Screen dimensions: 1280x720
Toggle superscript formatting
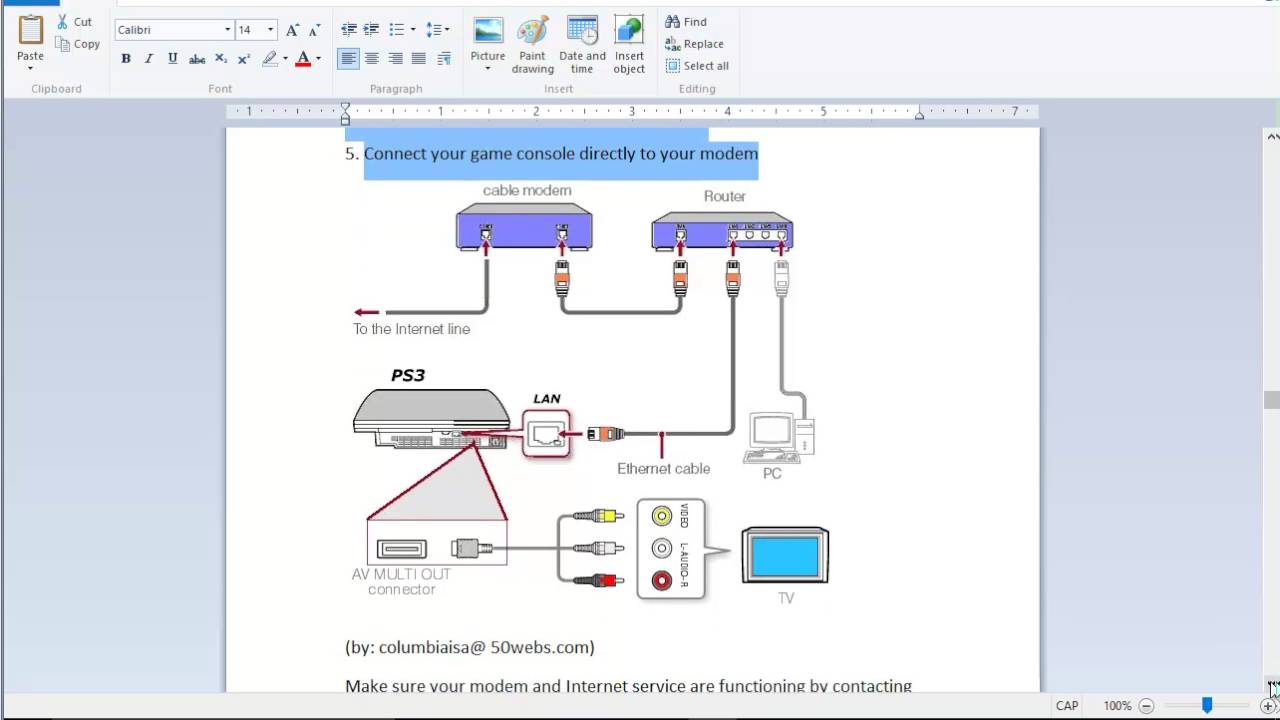[x=244, y=59]
